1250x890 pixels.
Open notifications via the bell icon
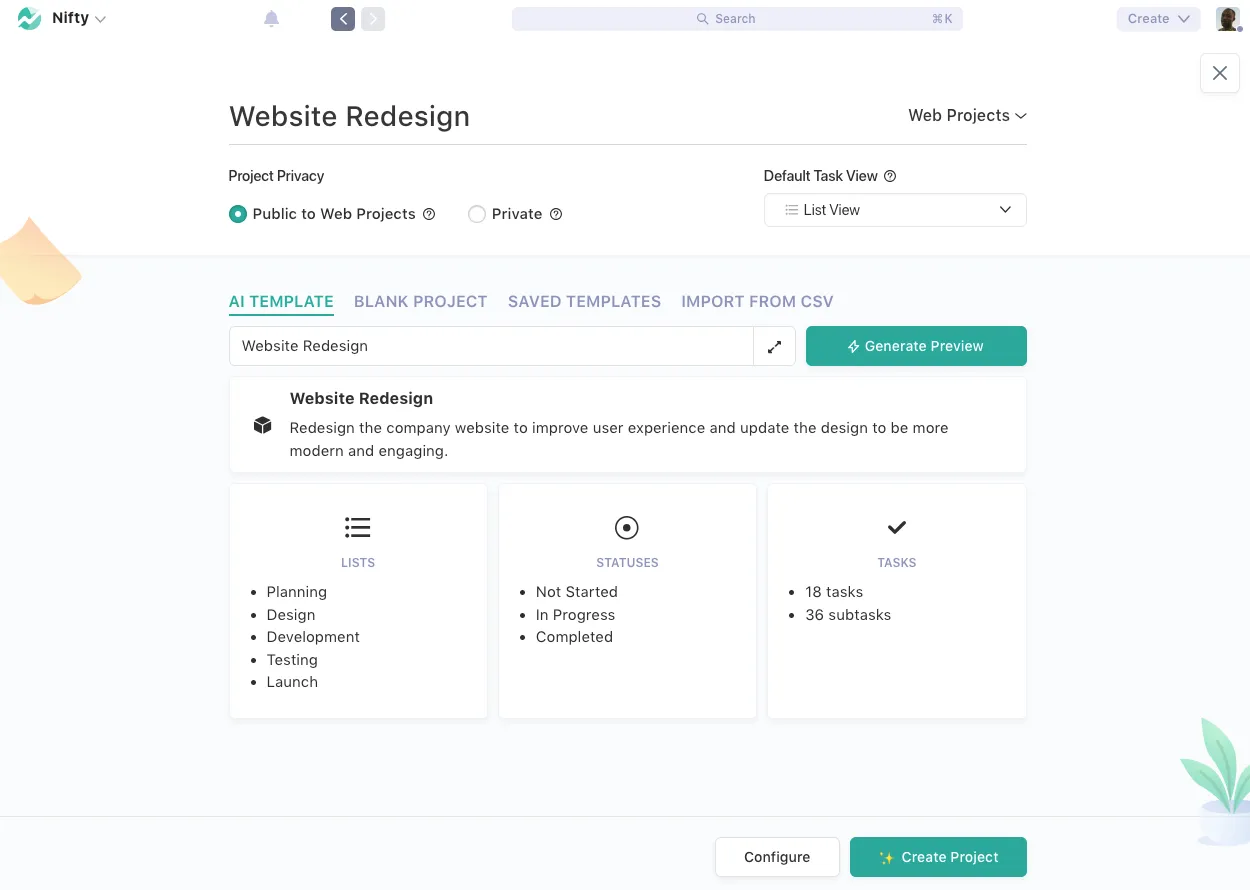[x=271, y=18]
